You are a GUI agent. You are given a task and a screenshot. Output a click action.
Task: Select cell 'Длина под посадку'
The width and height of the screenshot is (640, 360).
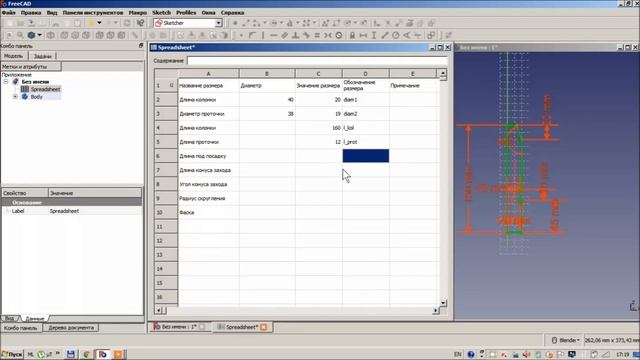tap(209, 156)
